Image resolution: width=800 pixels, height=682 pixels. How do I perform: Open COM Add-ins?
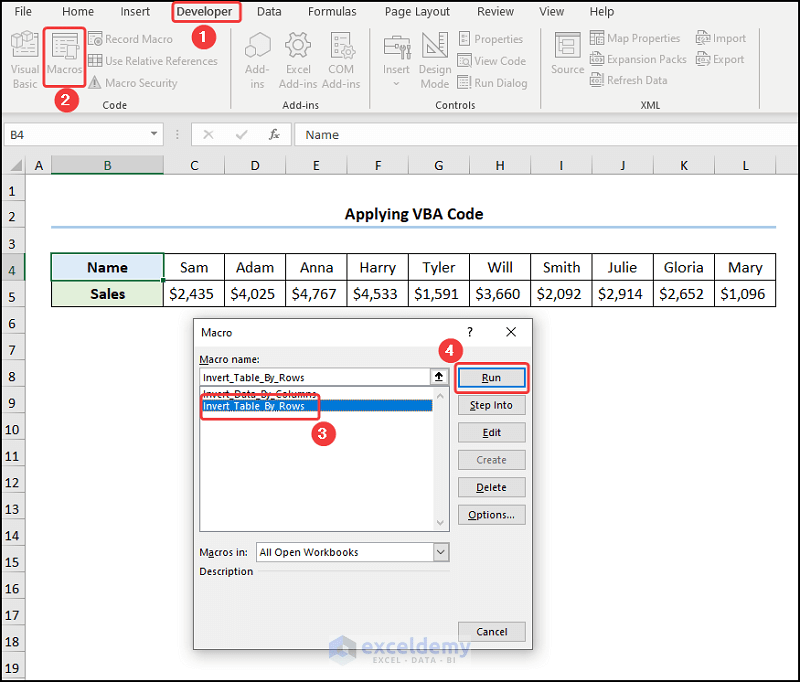pos(341,57)
